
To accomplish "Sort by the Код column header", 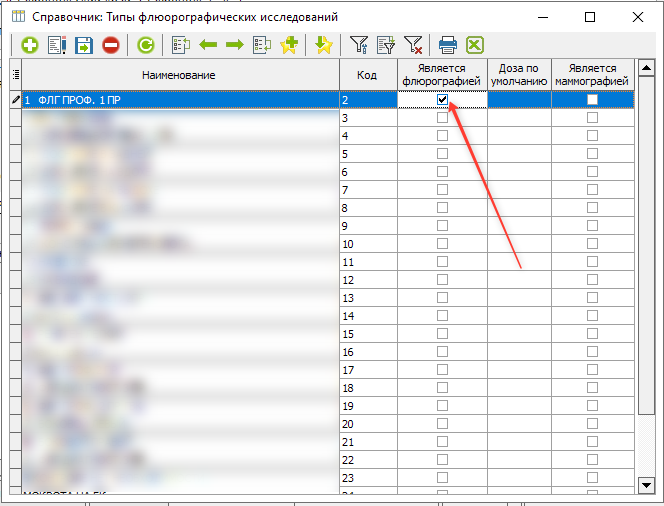I will click(x=368, y=75).
